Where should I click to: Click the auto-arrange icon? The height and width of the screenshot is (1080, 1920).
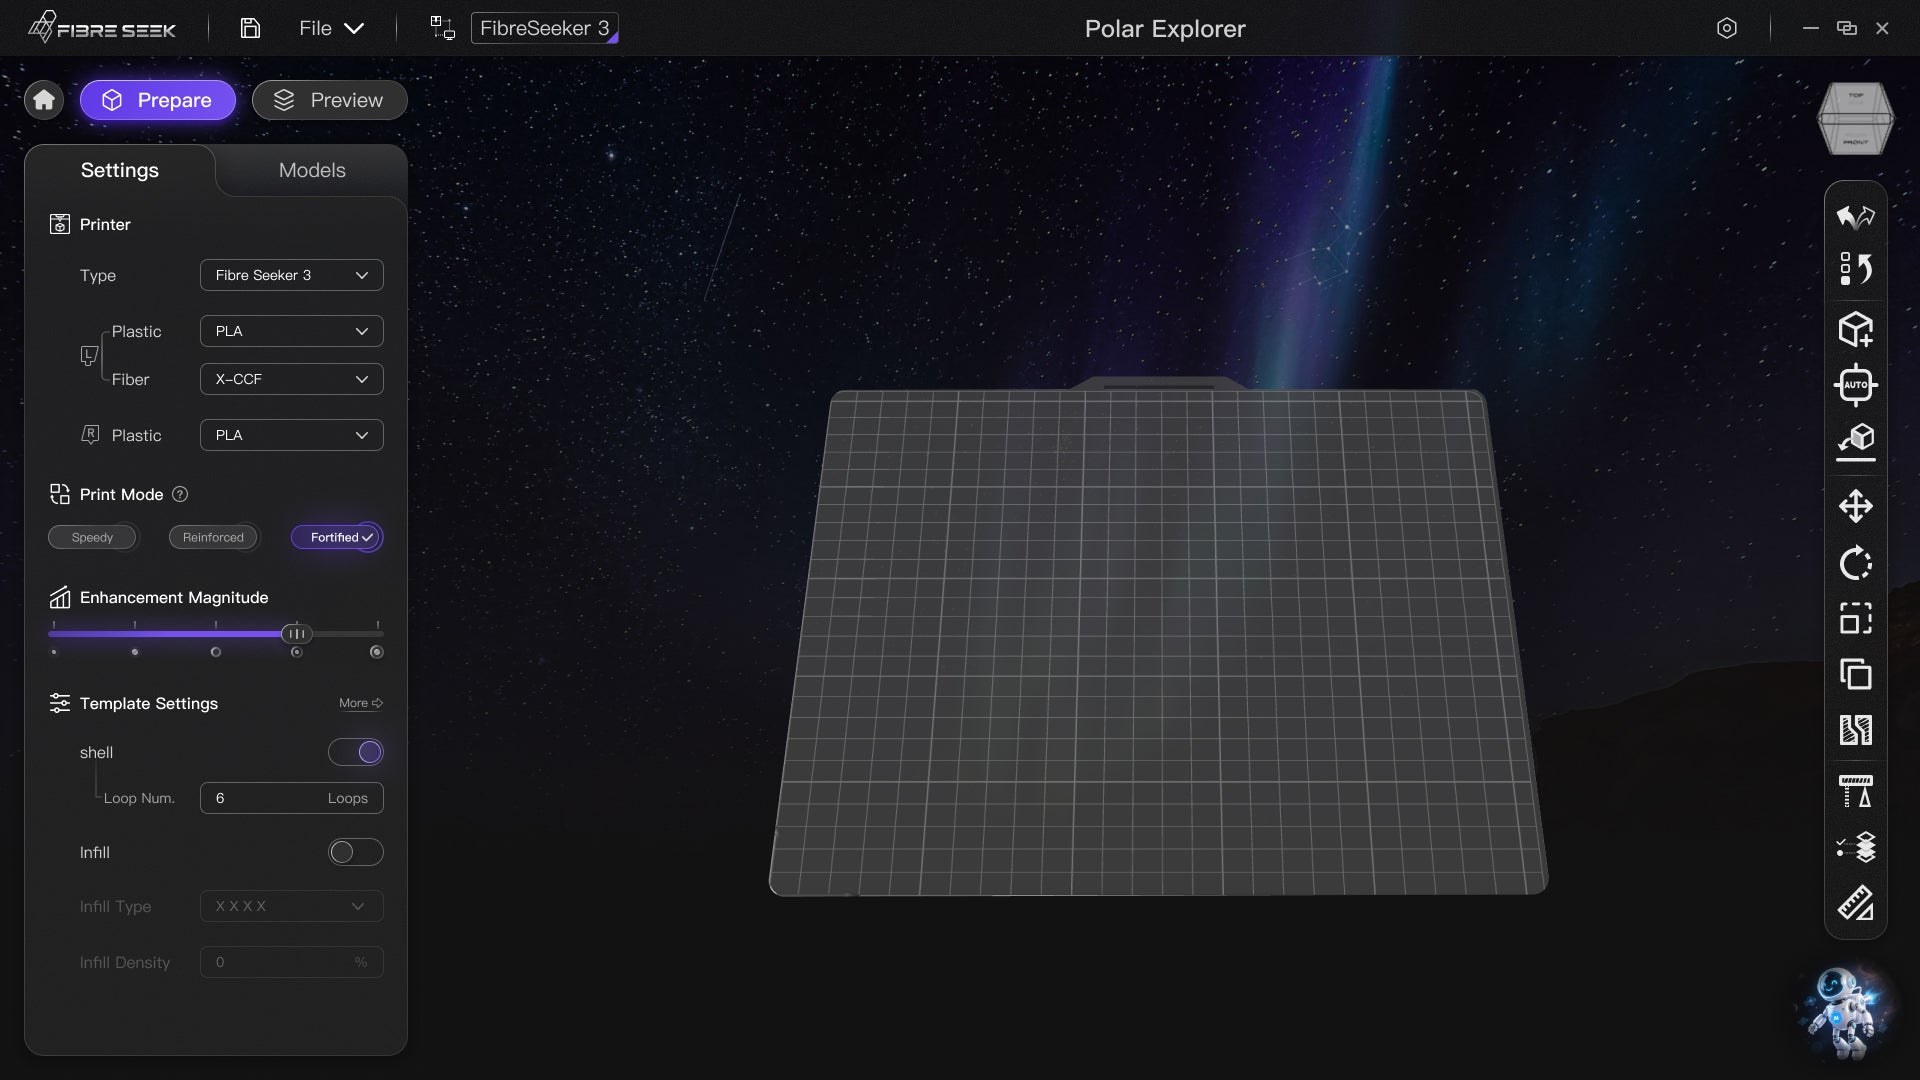(1855, 385)
